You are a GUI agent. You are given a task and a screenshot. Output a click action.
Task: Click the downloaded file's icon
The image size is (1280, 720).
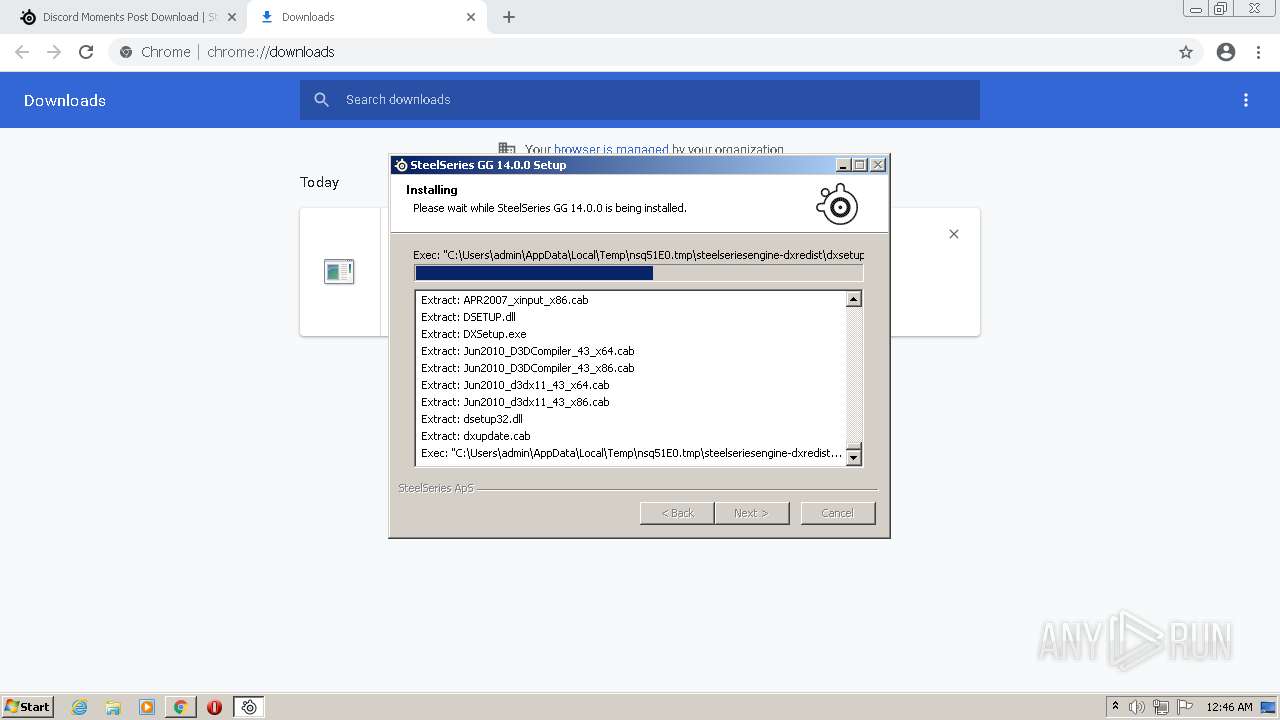tap(339, 271)
